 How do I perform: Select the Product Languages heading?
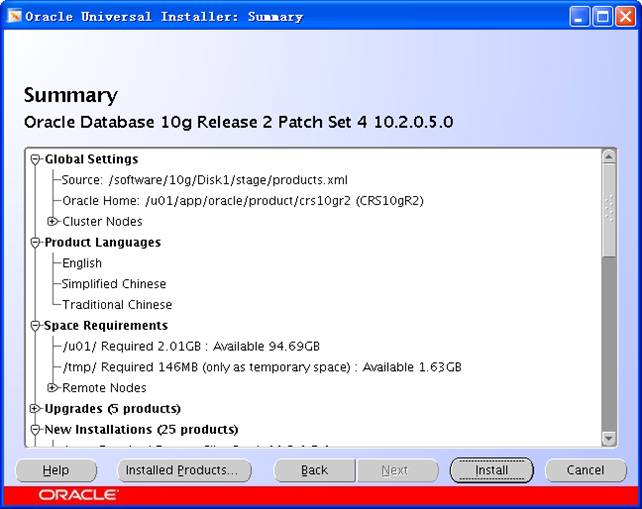coord(103,242)
